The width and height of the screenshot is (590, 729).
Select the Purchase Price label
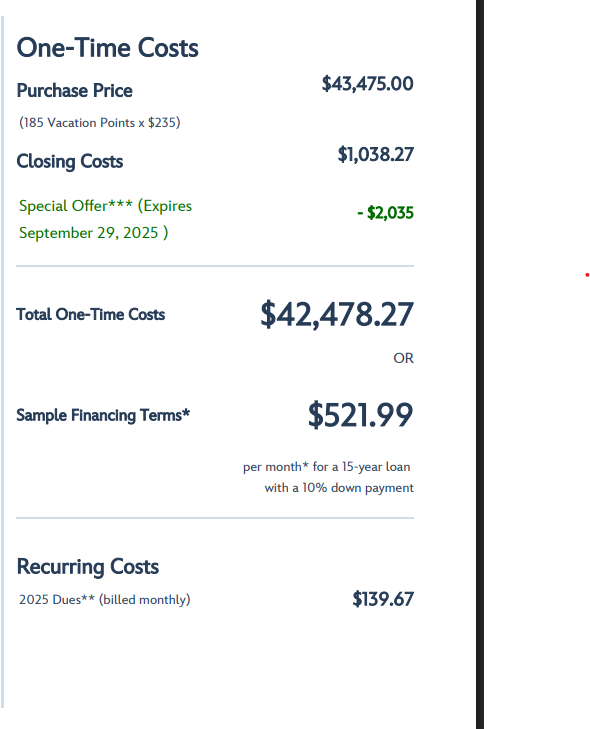pyautogui.click(x=74, y=91)
